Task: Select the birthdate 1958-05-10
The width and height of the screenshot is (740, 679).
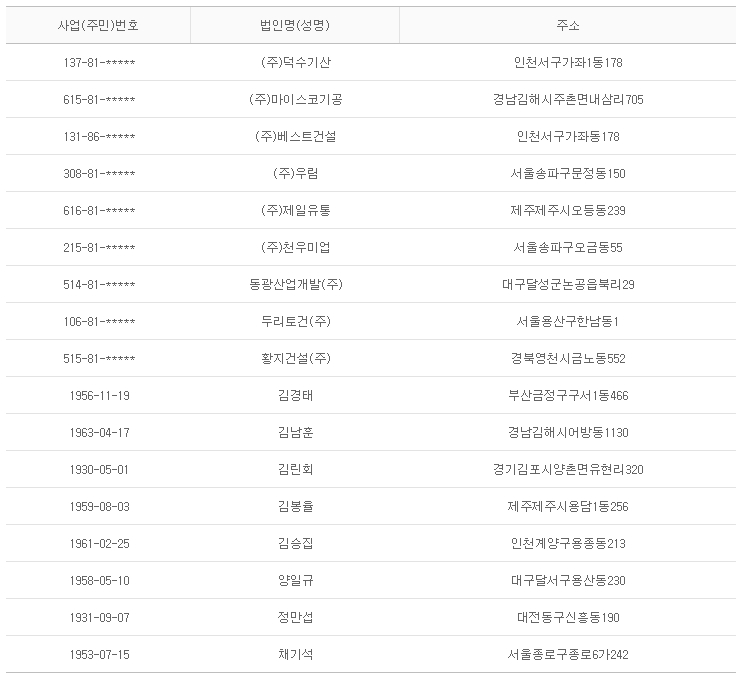Action: pyautogui.click(x=98, y=581)
